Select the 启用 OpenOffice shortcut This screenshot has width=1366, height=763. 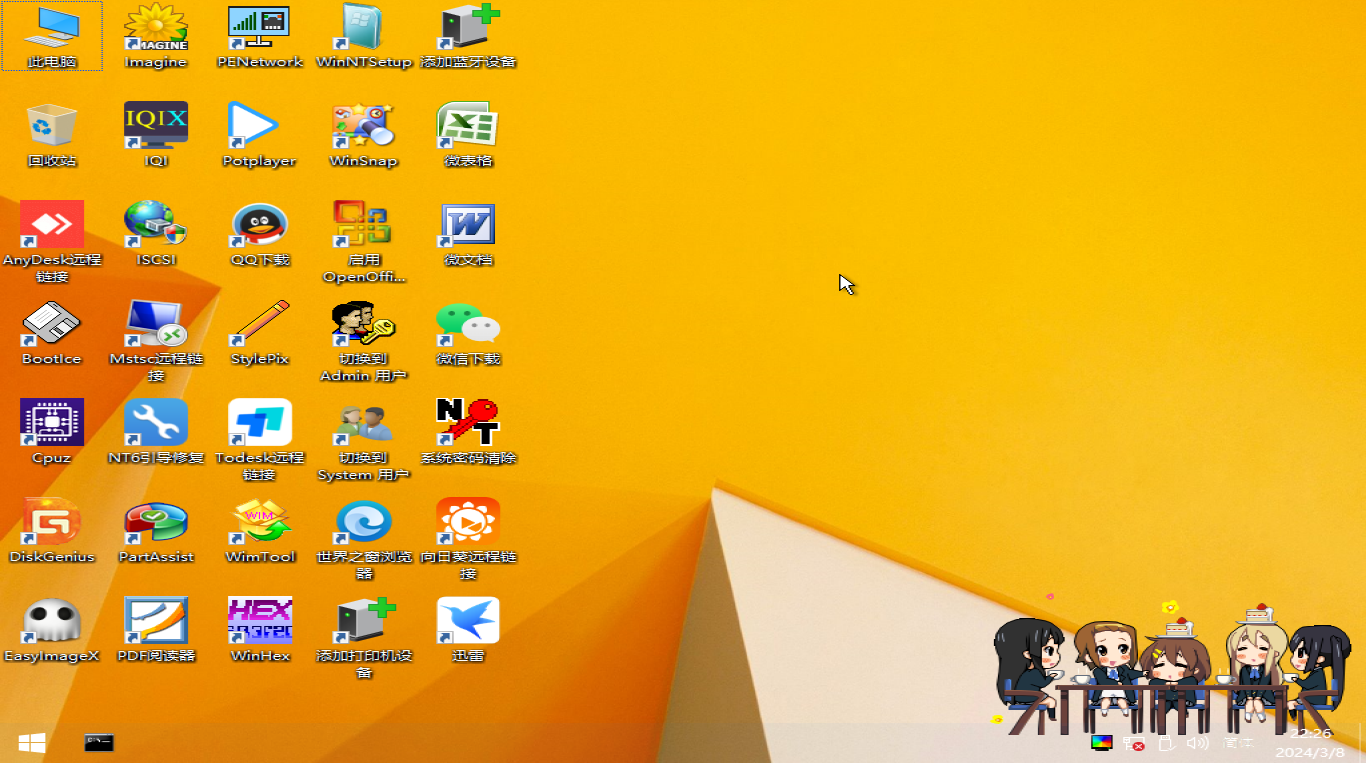point(364,242)
